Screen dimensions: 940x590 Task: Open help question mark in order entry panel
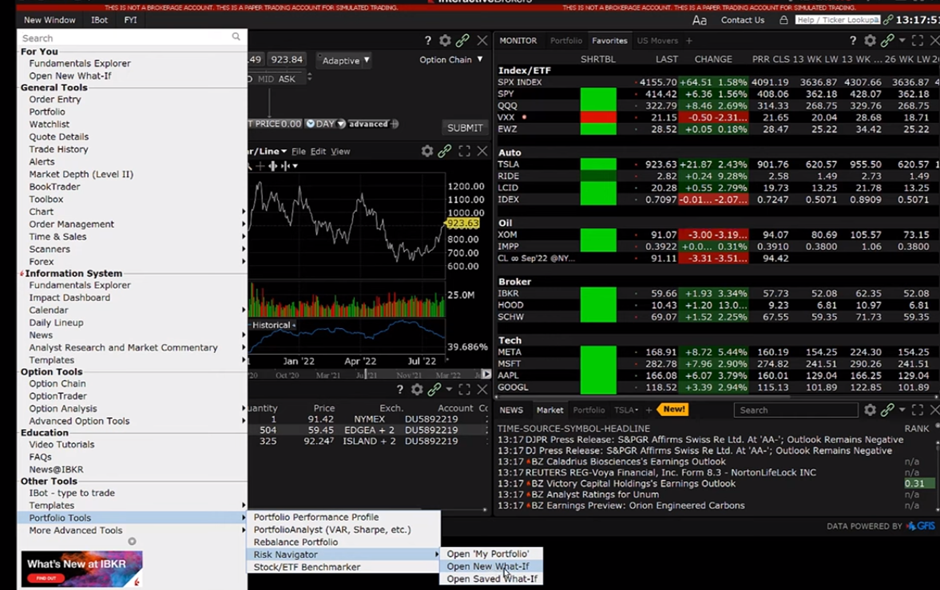[x=428, y=41]
